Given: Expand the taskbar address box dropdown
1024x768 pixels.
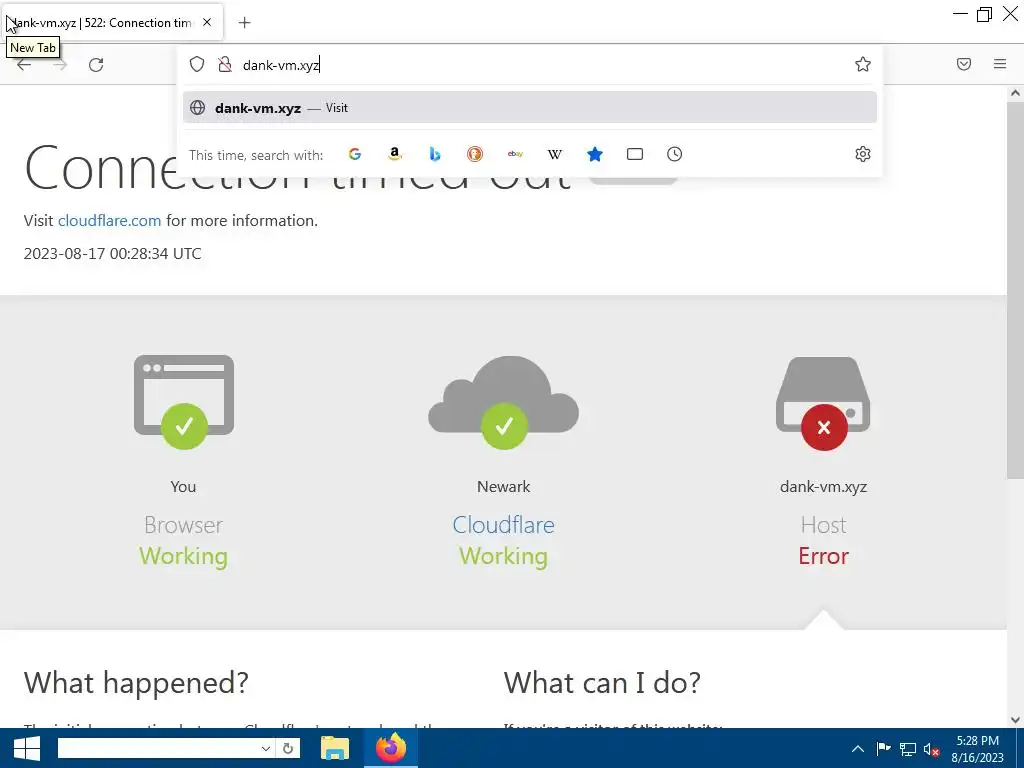Looking at the screenshot, I should coord(265,748).
